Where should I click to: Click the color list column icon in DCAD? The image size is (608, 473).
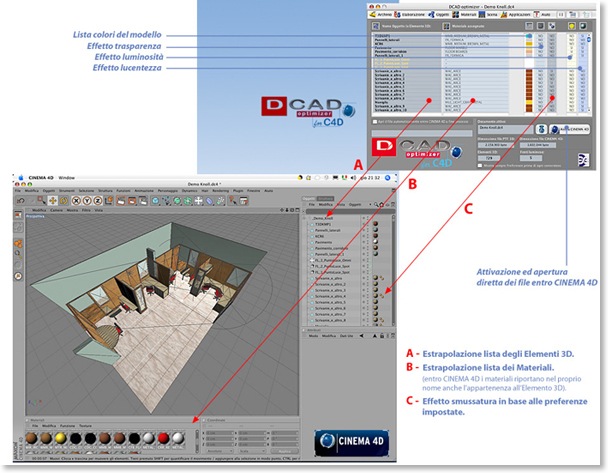529,26
